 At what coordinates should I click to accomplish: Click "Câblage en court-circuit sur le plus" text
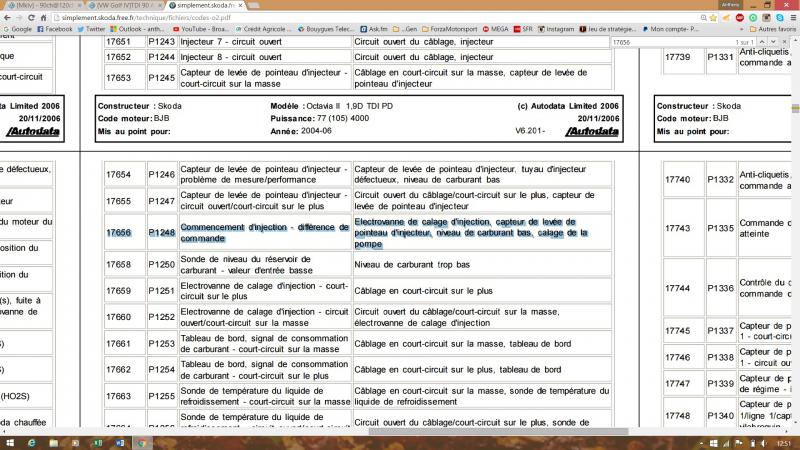pyautogui.click(x=423, y=291)
